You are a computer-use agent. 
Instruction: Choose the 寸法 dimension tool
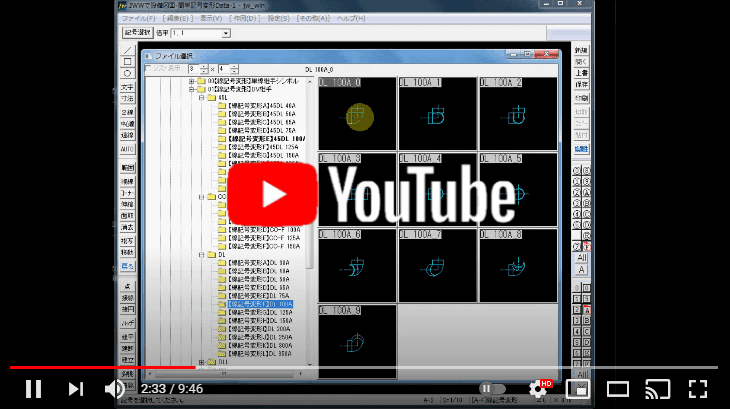(127, 98)
